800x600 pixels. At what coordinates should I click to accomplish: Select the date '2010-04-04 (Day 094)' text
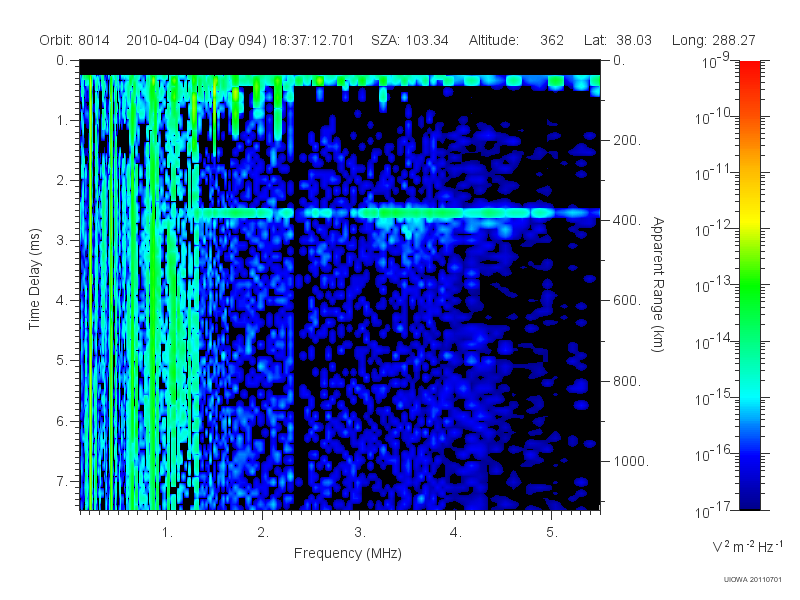196,40
